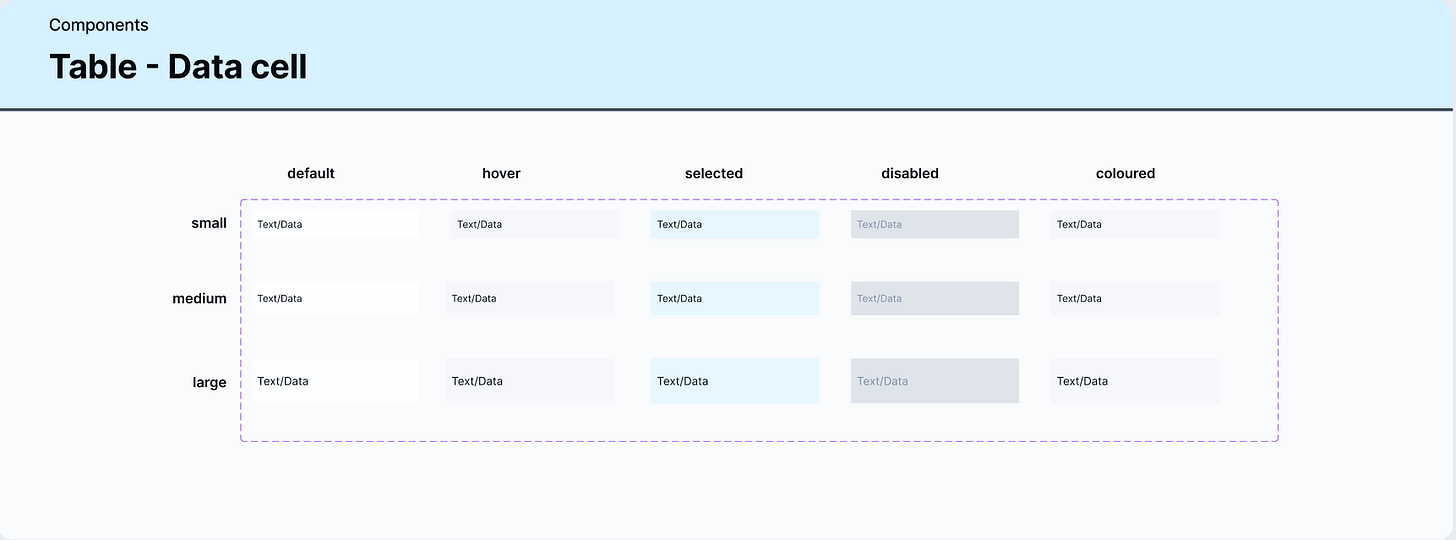Image resolution: width=1456 pixels, height=540 pixels.
Task: Click the 'disabled' column heading
Action: [910, 173]
